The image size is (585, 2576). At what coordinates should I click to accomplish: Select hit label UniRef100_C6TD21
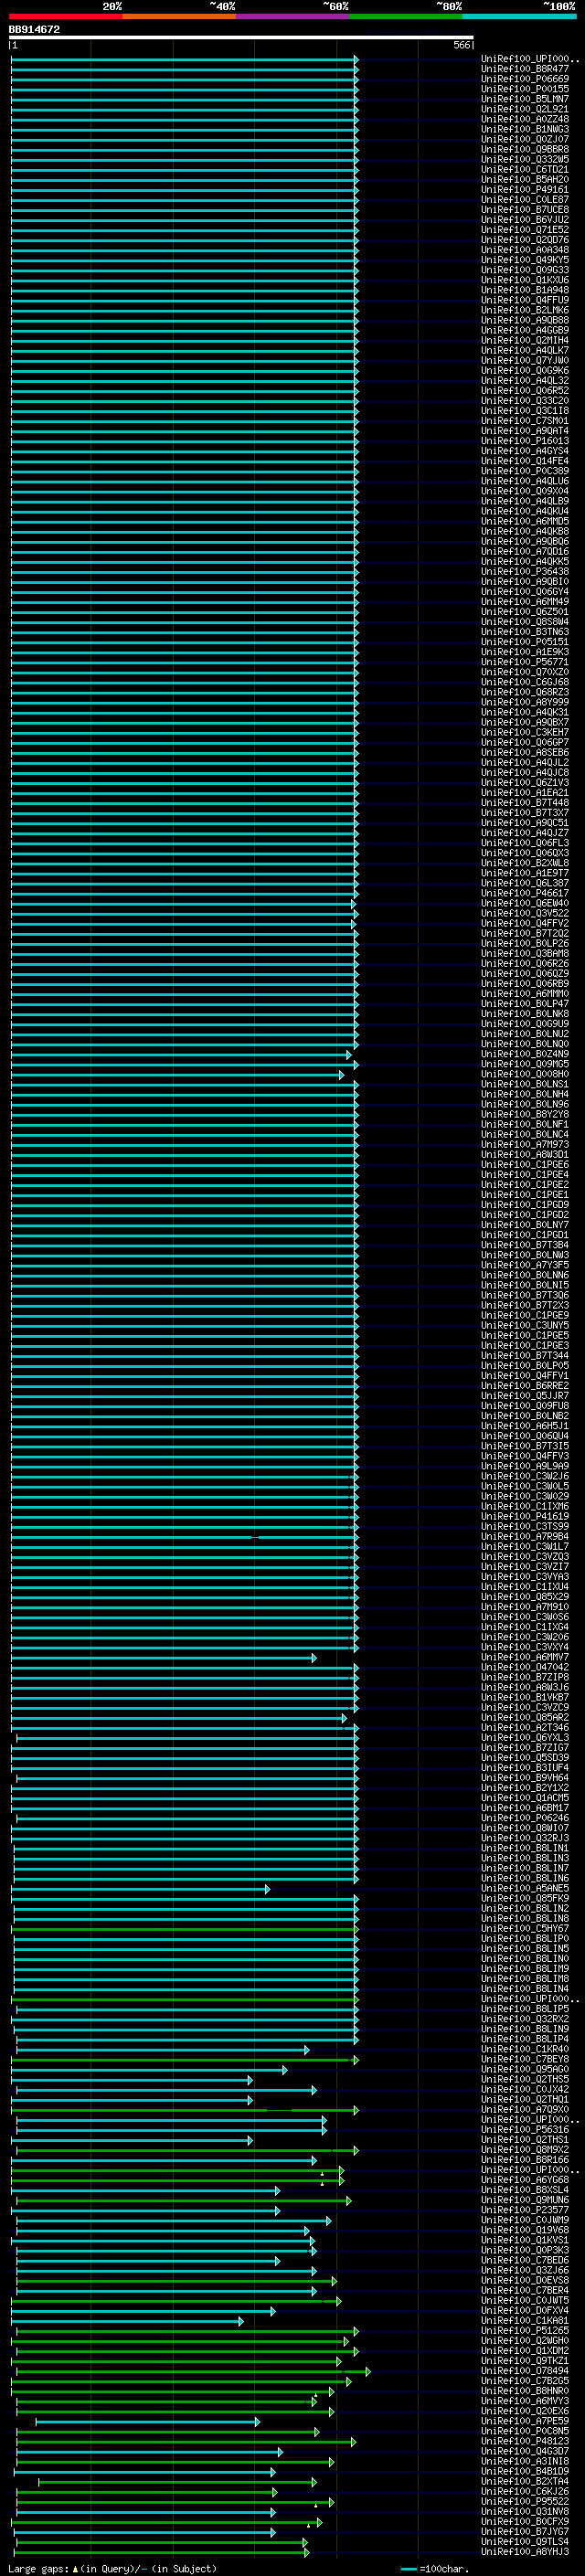(x=525, y=169)
